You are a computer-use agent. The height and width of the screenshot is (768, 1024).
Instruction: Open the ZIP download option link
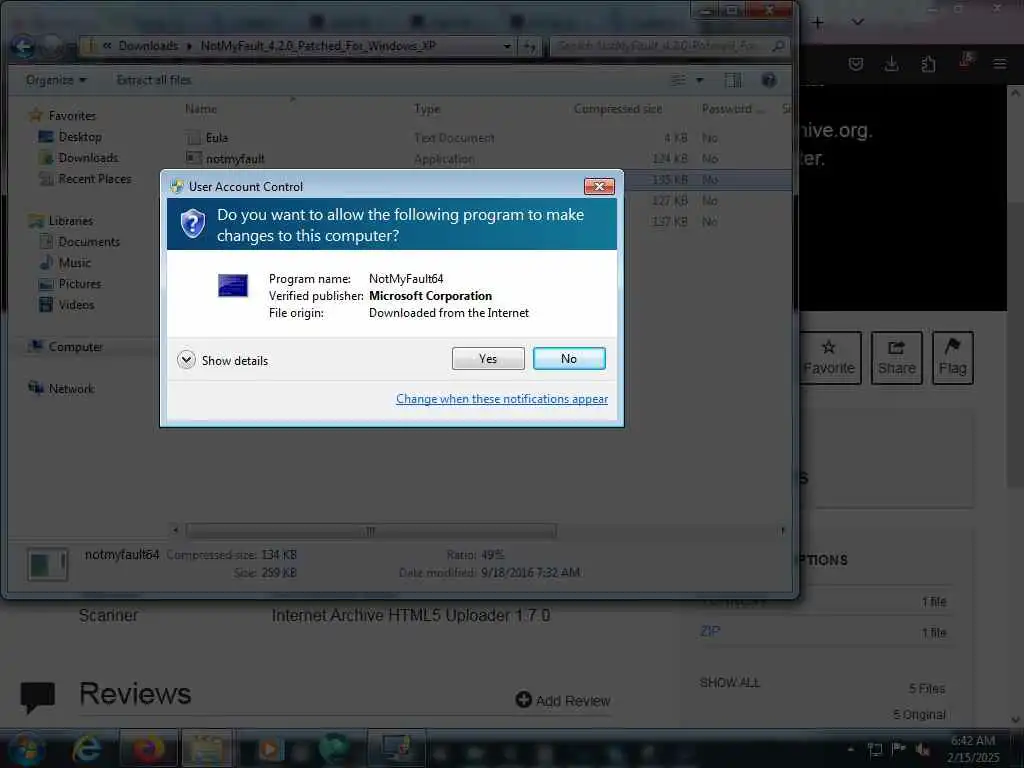click(x=710, y=632)
